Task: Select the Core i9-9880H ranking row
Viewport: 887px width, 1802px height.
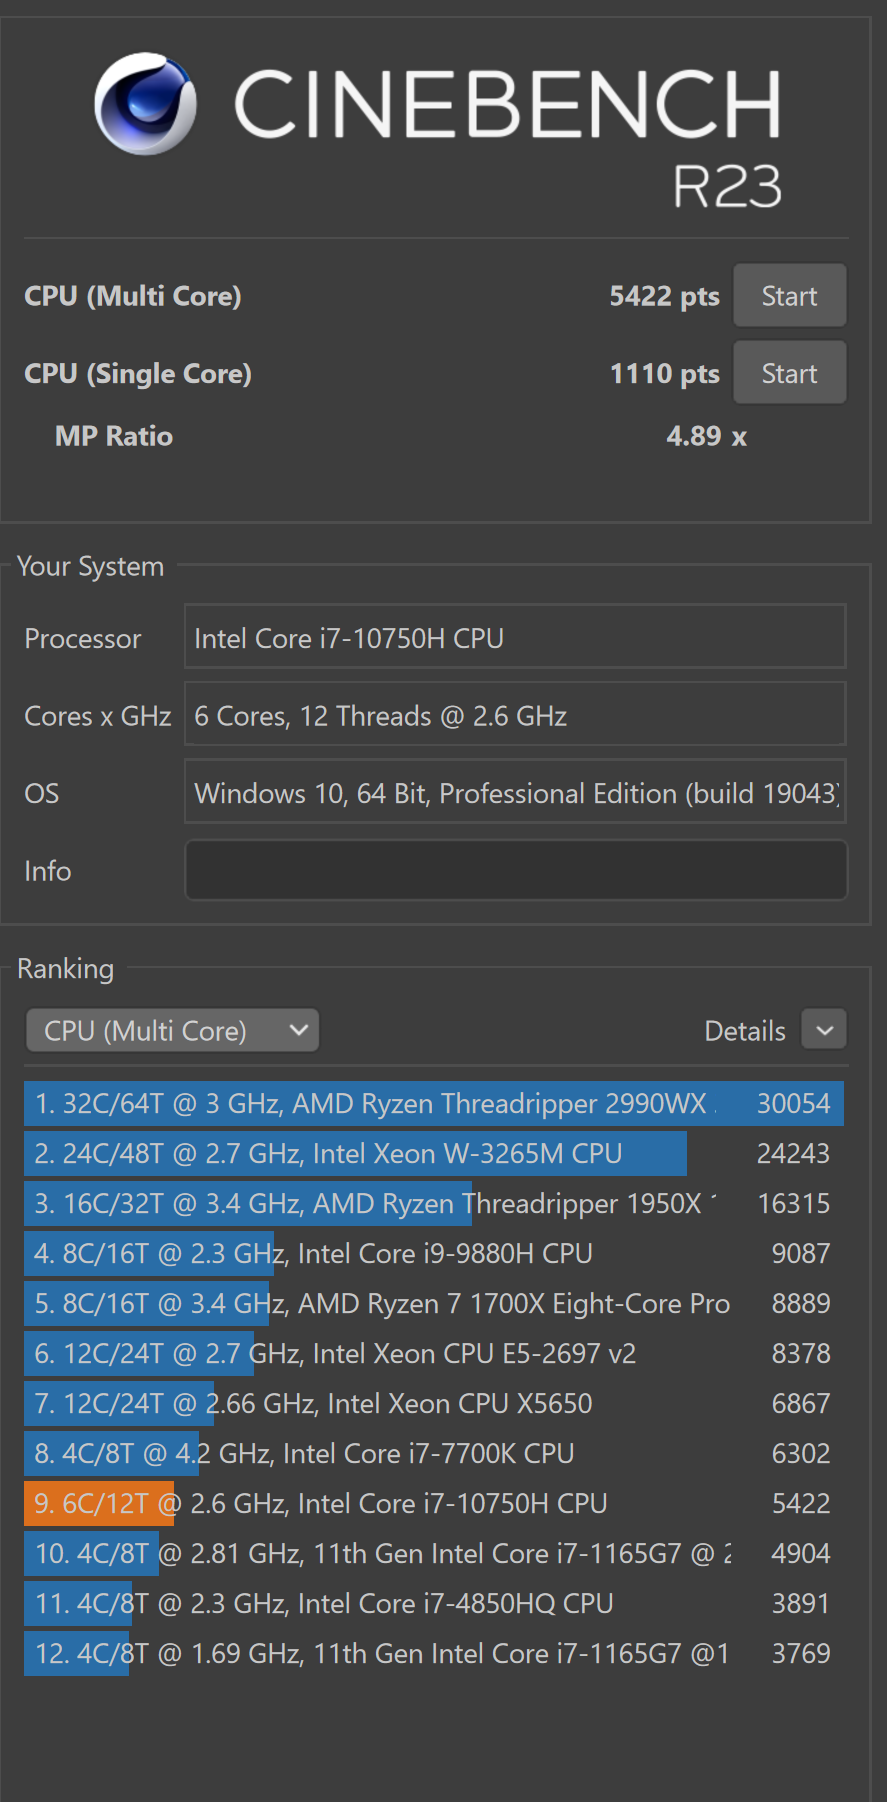Action: coord(433,1253)
